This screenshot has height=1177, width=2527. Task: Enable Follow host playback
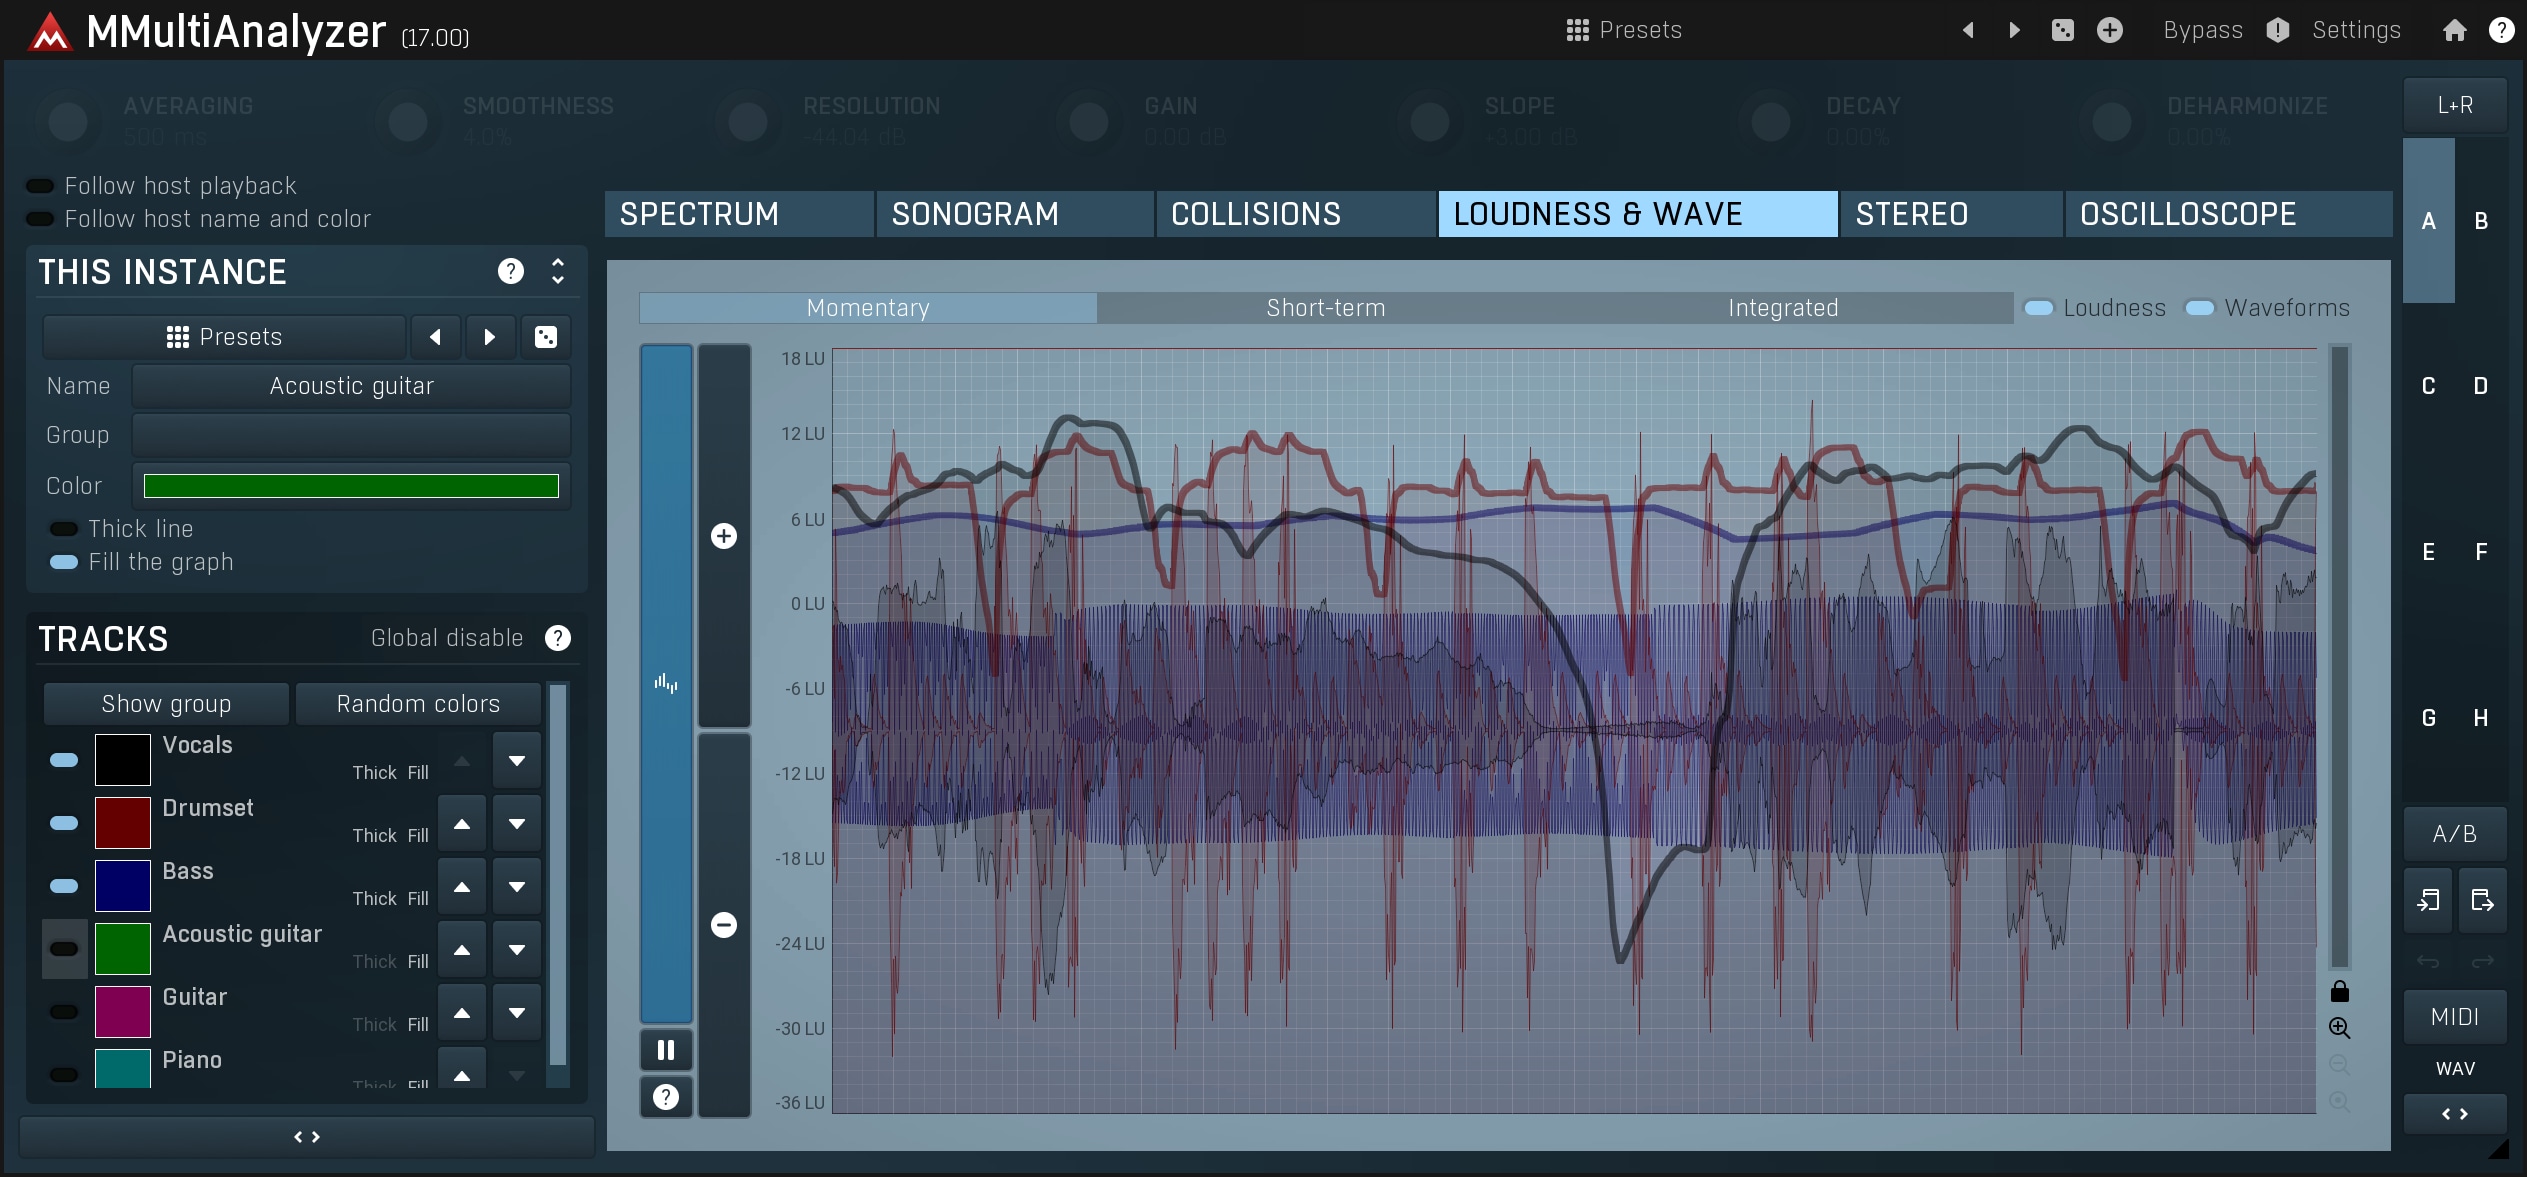pyautogui.click(x=40, y=186)
